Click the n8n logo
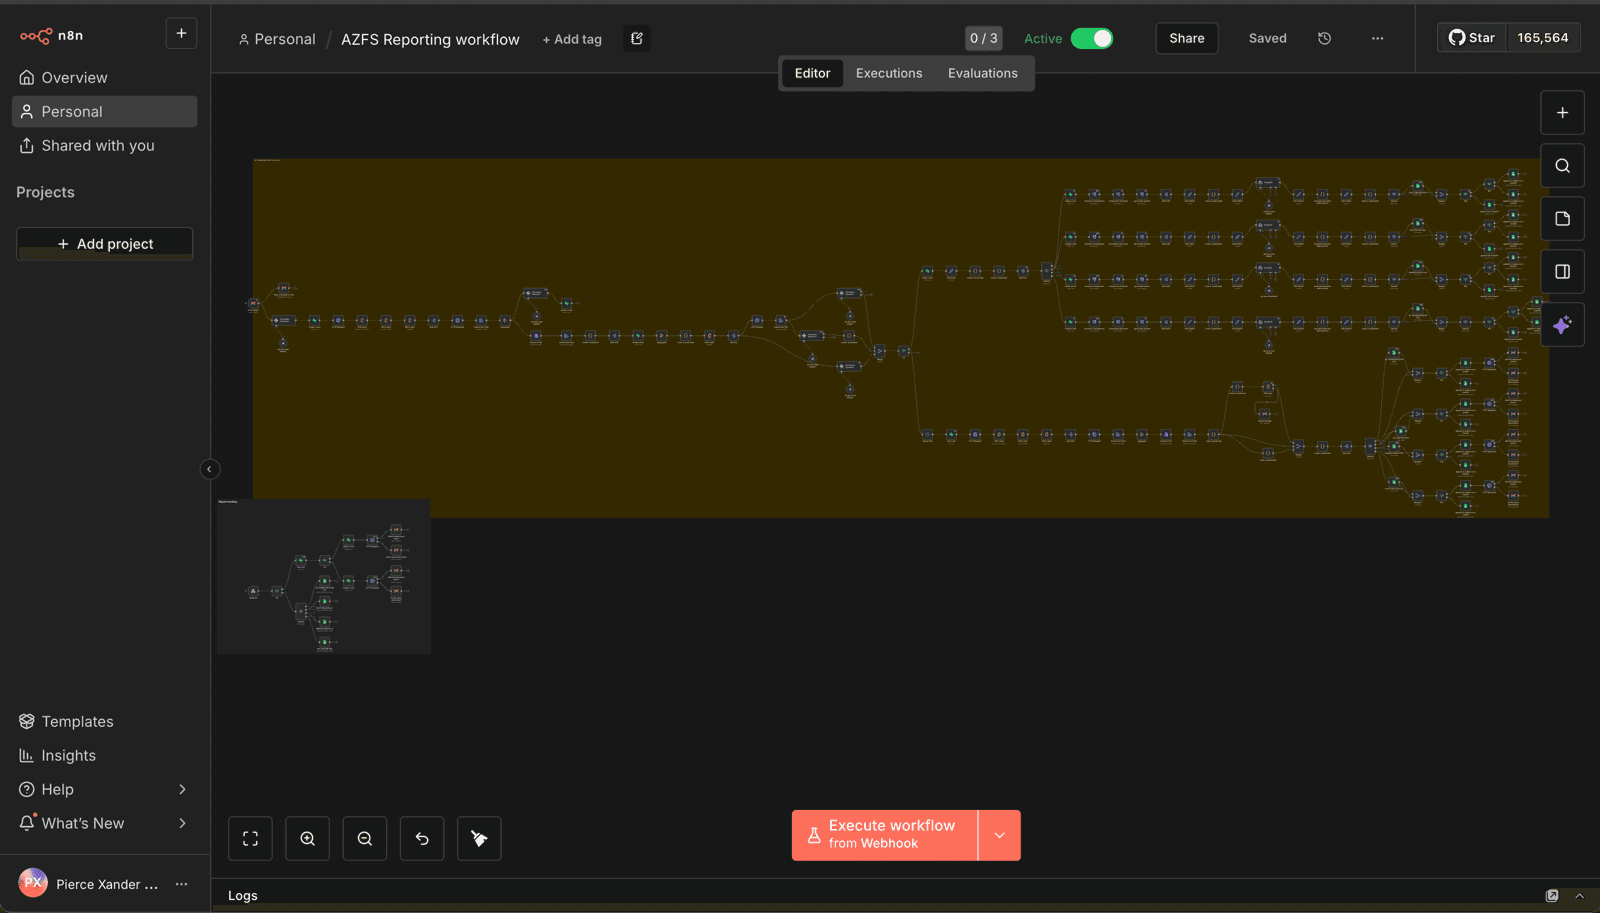Screen dimensions: 1600x913 pos(51,35)
